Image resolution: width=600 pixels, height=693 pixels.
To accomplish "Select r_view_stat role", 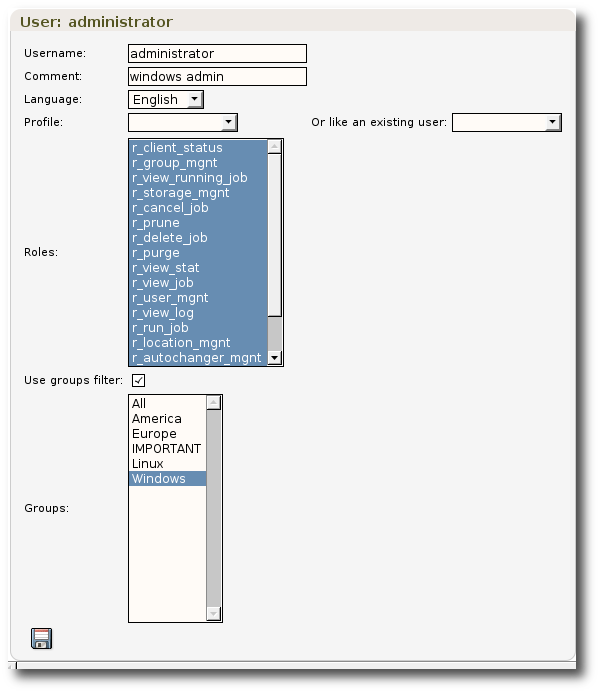I will pyautogui.click(x=198, y=268).
